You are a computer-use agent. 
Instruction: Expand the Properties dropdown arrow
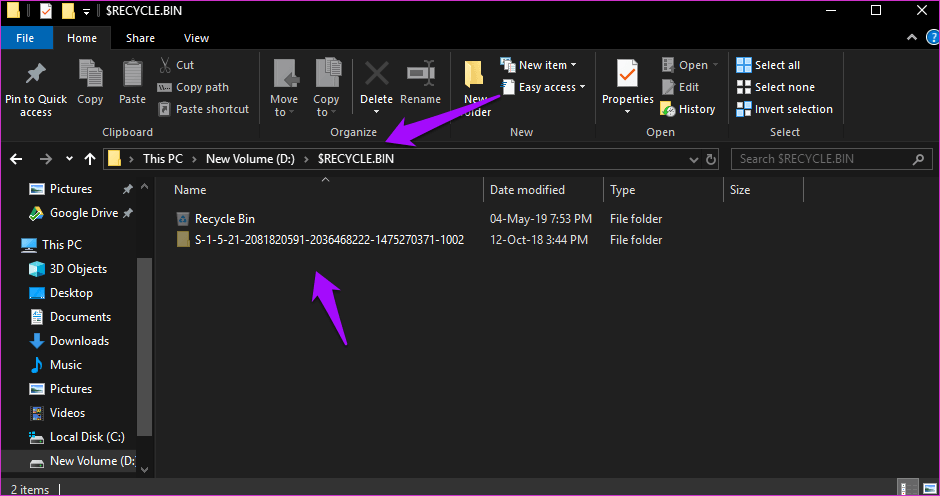[x=627, y=112]
